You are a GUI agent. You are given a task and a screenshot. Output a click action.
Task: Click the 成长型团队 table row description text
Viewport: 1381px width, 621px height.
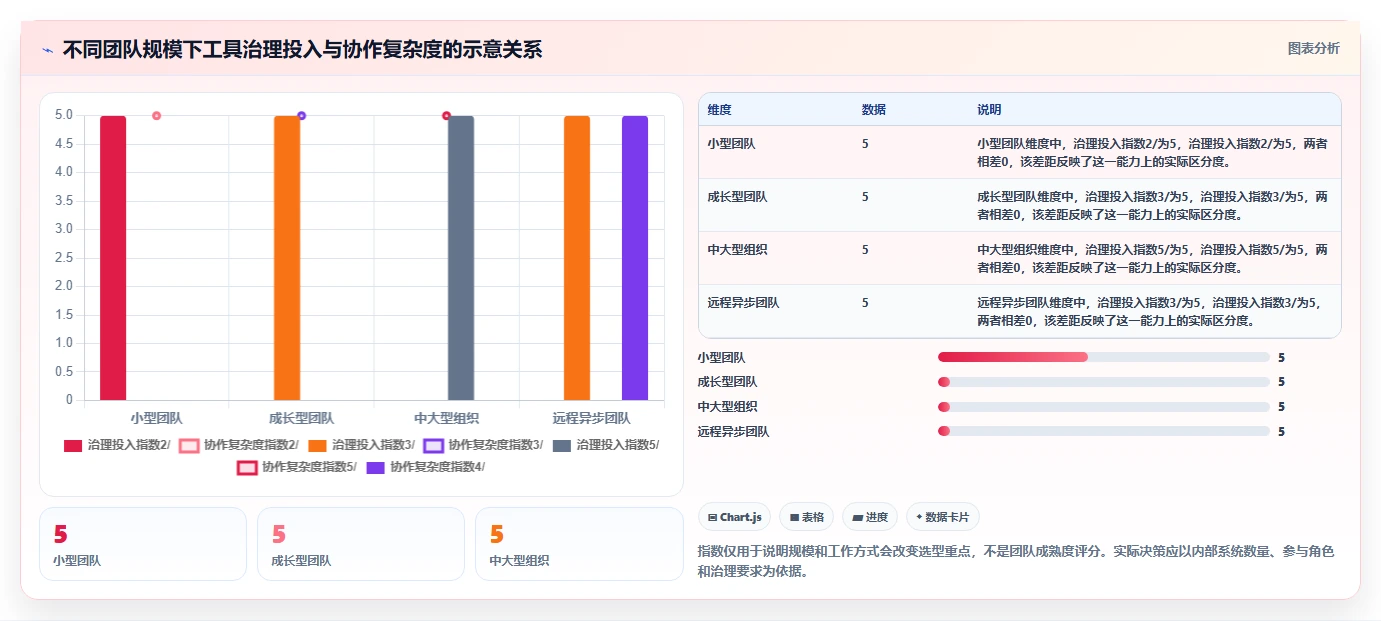click(1152, 205)
